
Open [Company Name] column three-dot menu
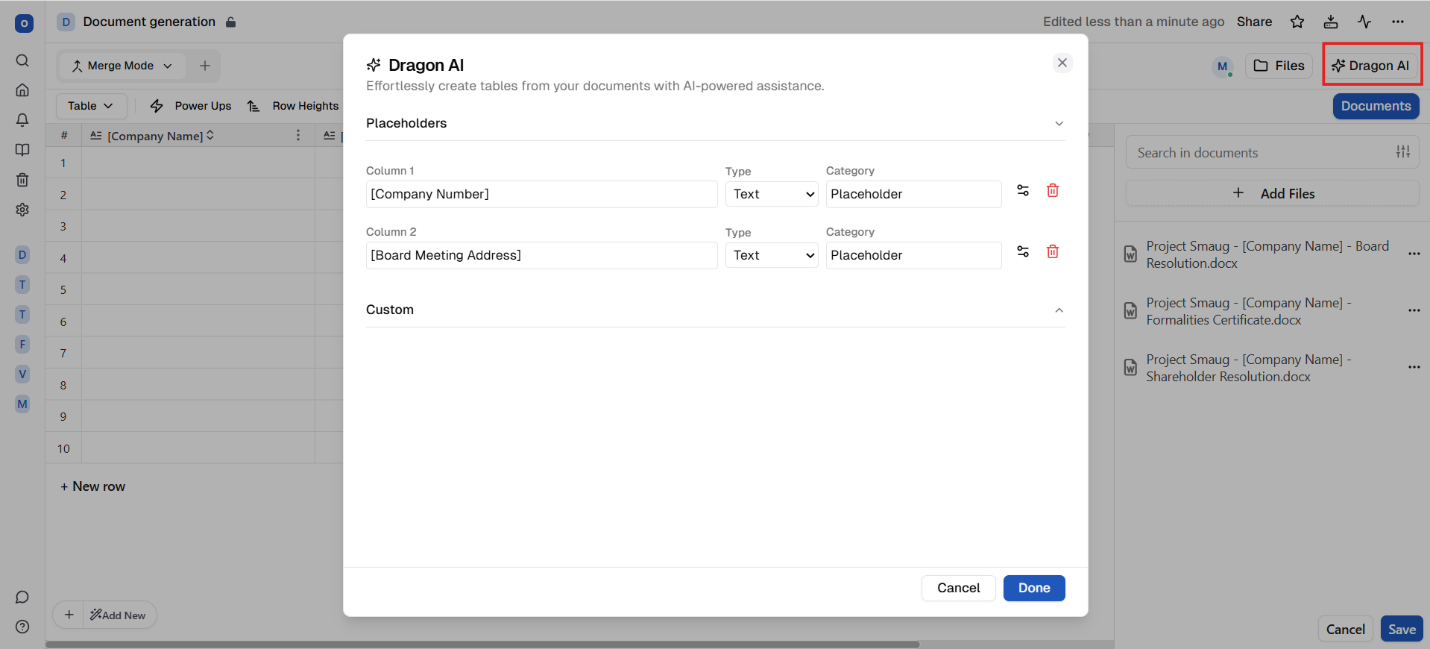coord(298,135)
